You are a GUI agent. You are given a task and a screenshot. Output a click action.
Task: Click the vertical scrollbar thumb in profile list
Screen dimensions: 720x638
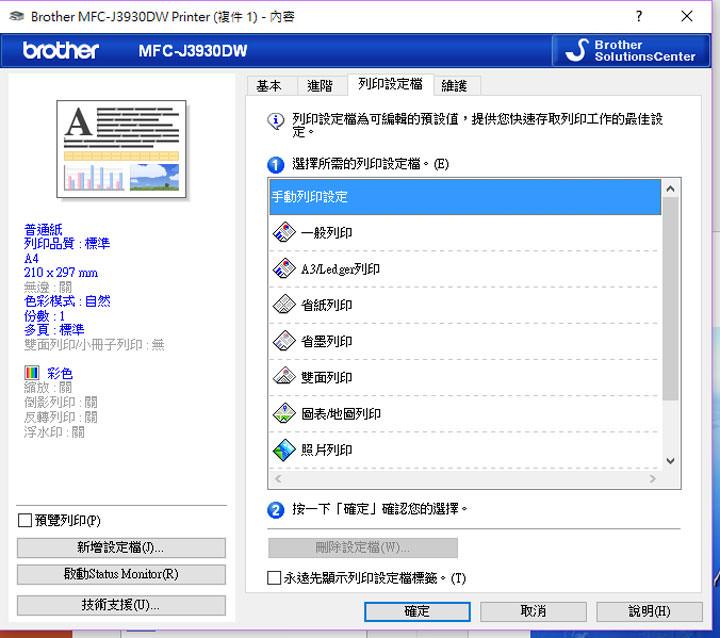[x=670, y=299]
